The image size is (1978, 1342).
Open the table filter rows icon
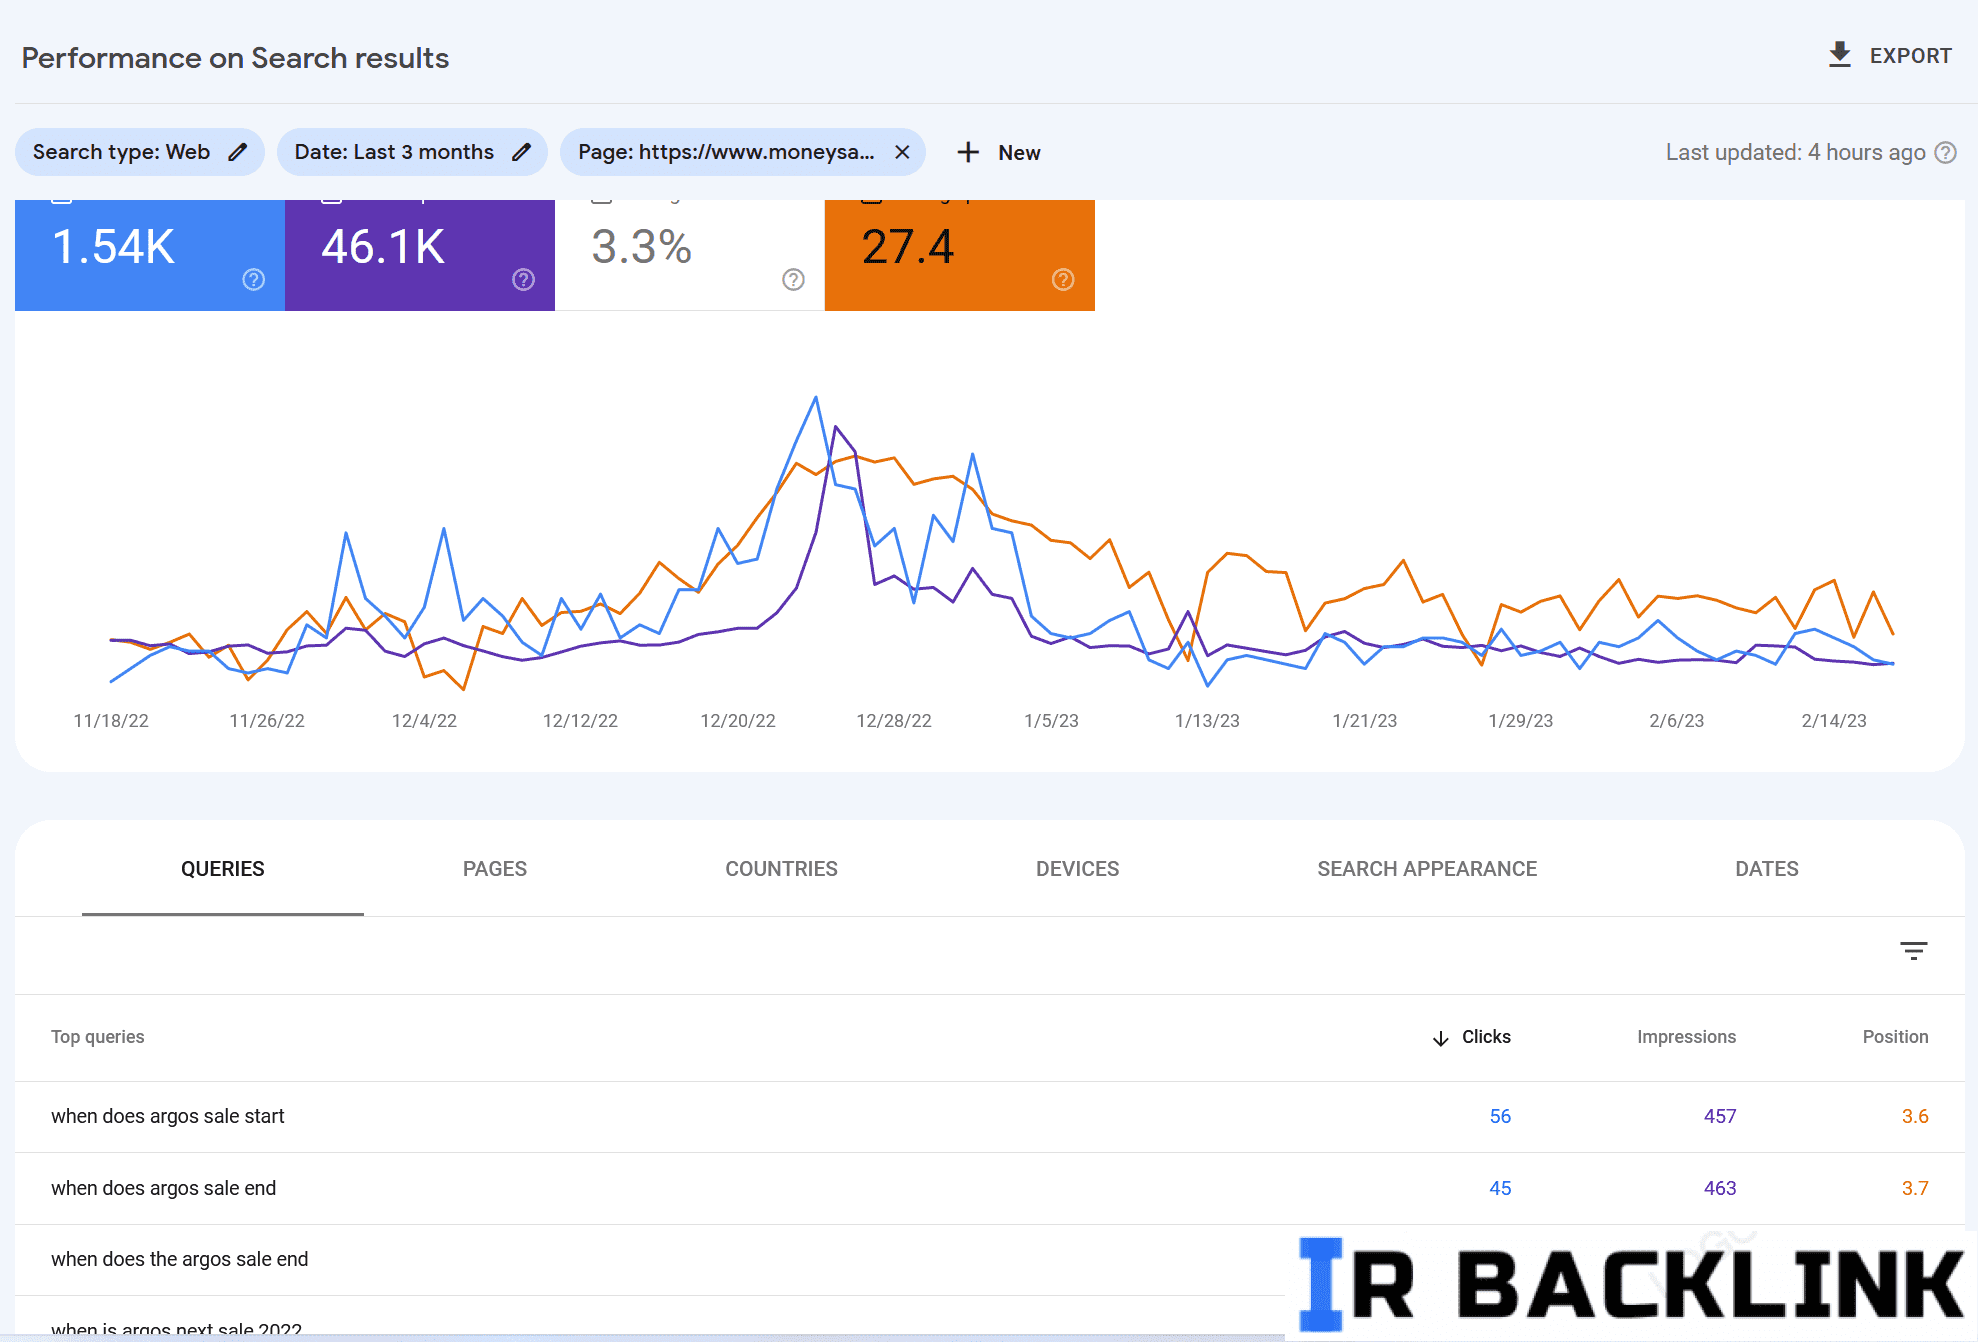coord(1913,951)
